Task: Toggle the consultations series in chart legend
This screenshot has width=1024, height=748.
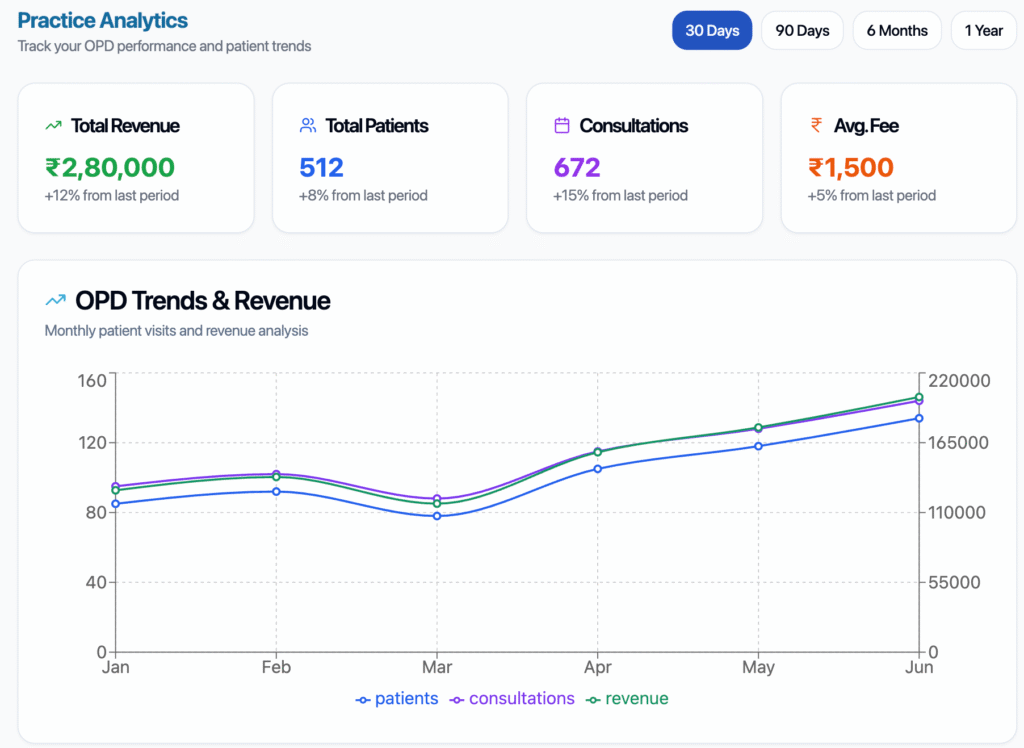Action: click(x=512, y=698)
